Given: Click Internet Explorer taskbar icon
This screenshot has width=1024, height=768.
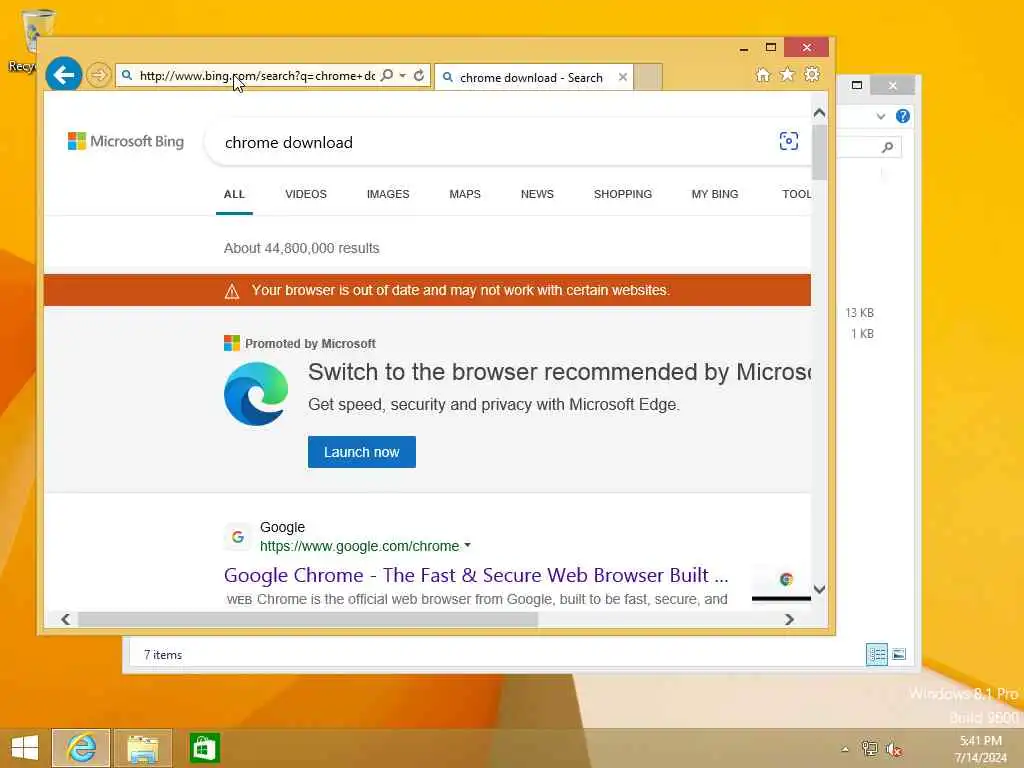Looking at the screenshot, I should 81,748.
